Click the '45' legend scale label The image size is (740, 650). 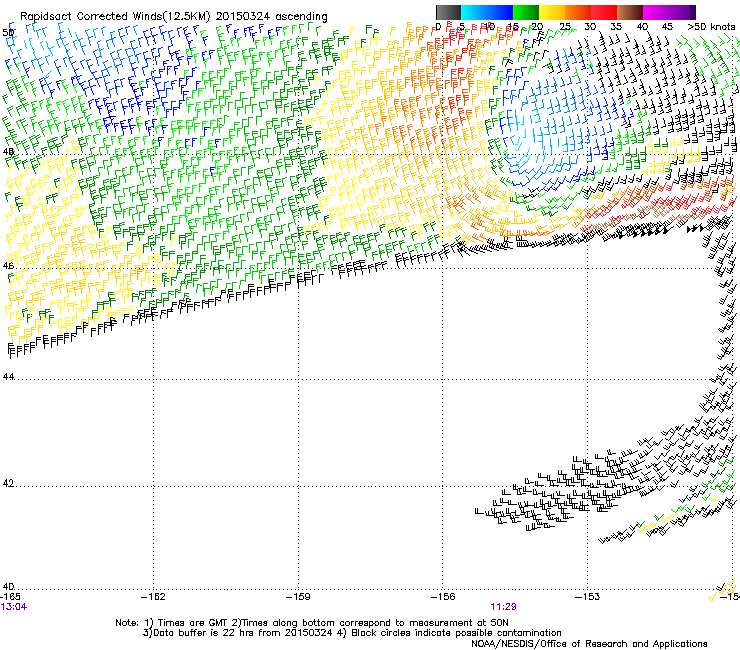click(x=667, y=27)
